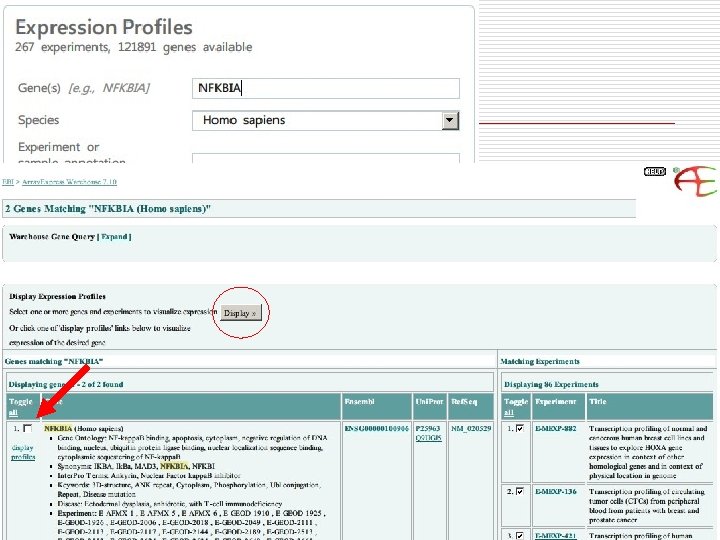Image resolution: width=720 pixels, height=540 pixels.
Task: Click the red ArrayExpress AE logo
Action: [695, 181]
